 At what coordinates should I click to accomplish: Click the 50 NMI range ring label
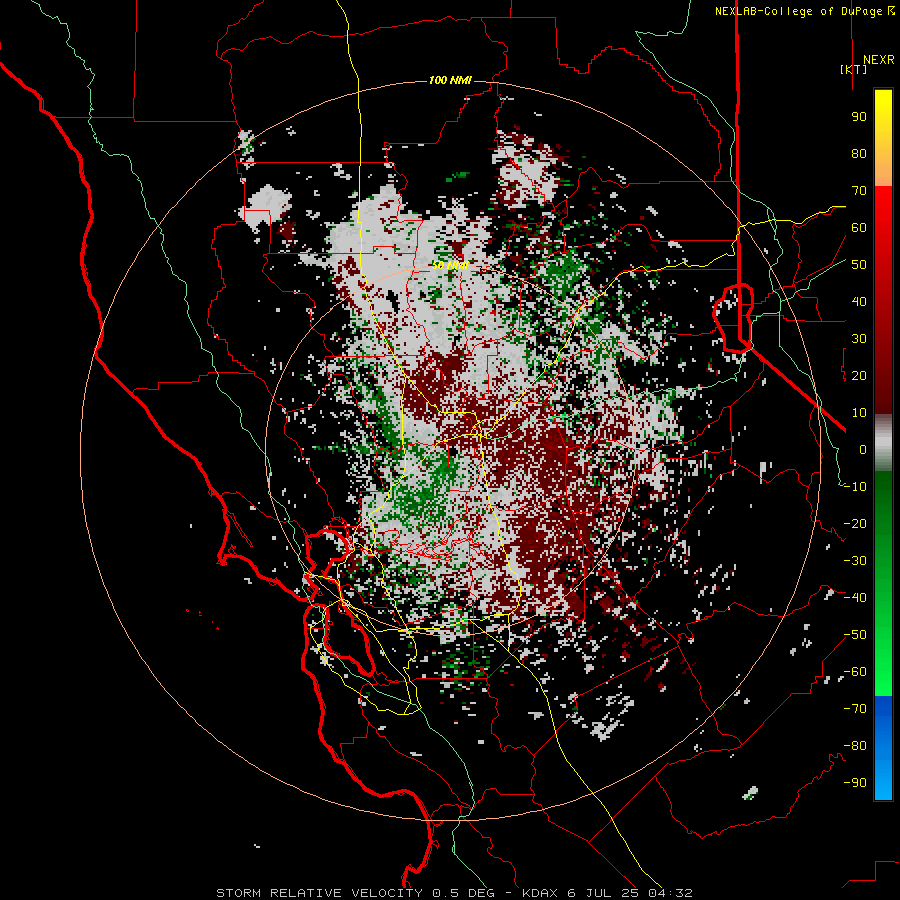450,265
